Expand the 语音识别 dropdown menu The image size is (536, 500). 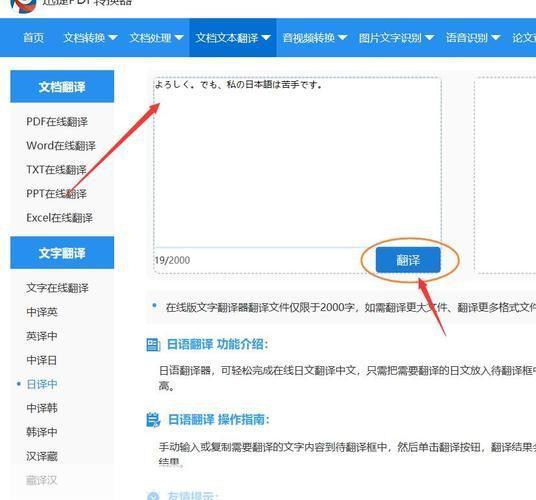[x=473, y=38]
